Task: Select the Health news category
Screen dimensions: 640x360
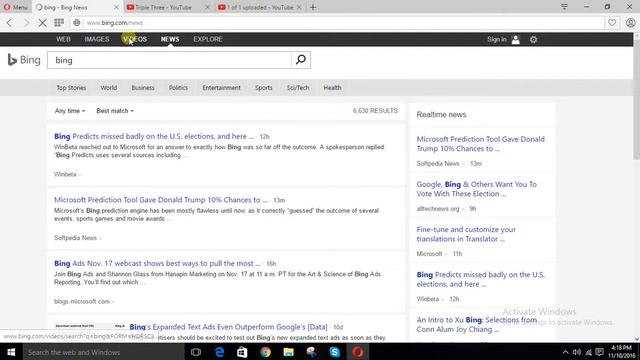Action: [x=332, y=88]
